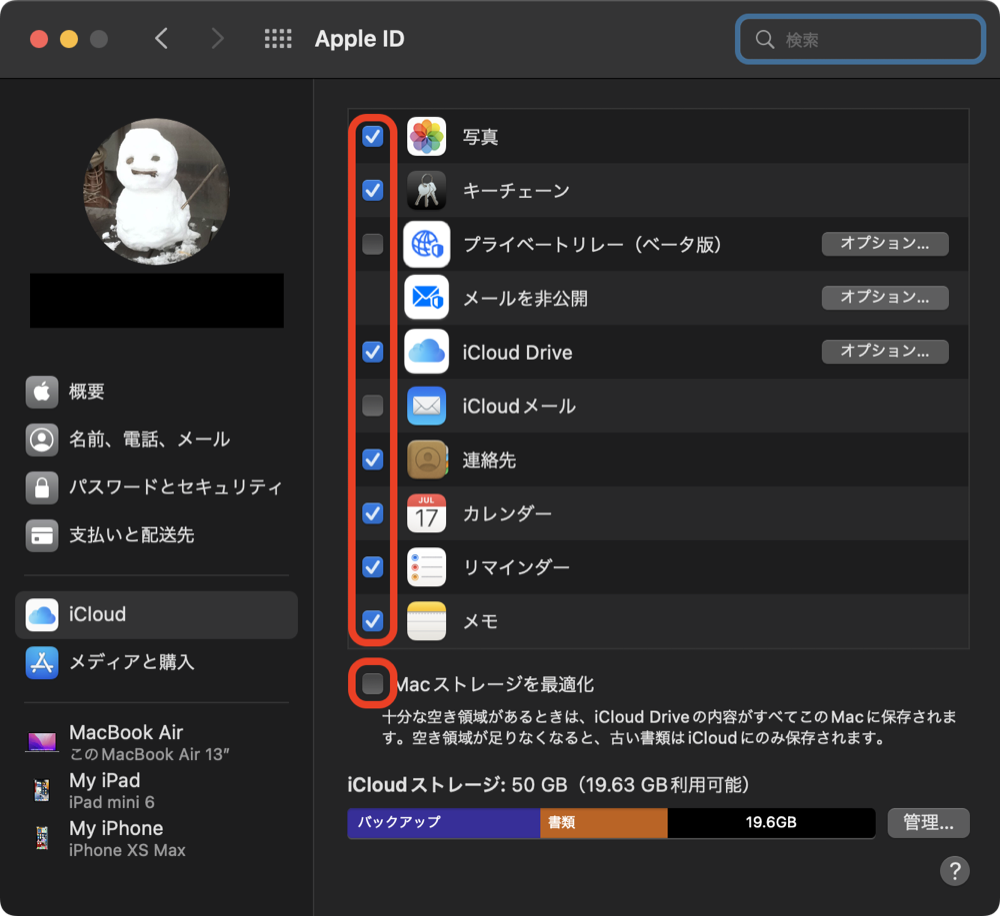Click the person icon beside 名前、電話、メール
Image resolution: width=1000 pixels, height=916 pixels.
[41, 440]
